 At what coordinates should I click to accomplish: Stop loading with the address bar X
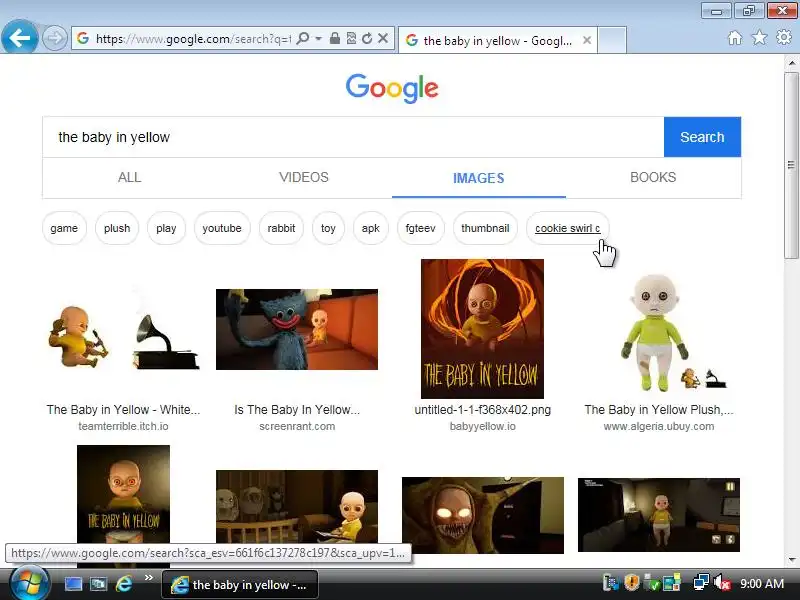point(383,38)
